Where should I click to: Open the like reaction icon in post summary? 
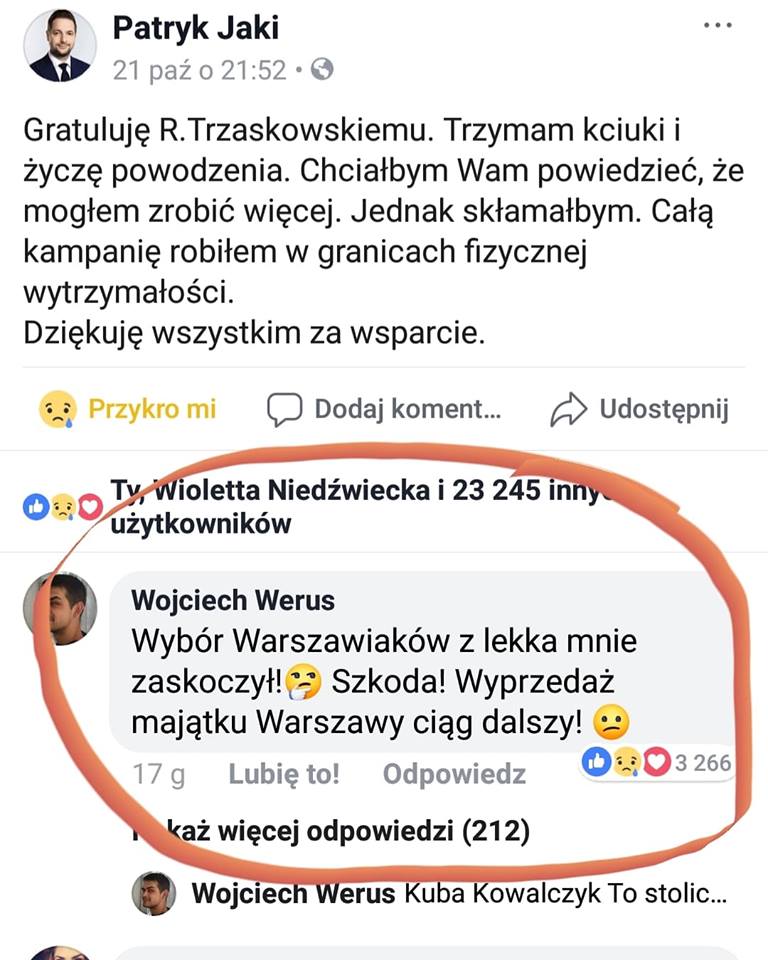(36, 507)
